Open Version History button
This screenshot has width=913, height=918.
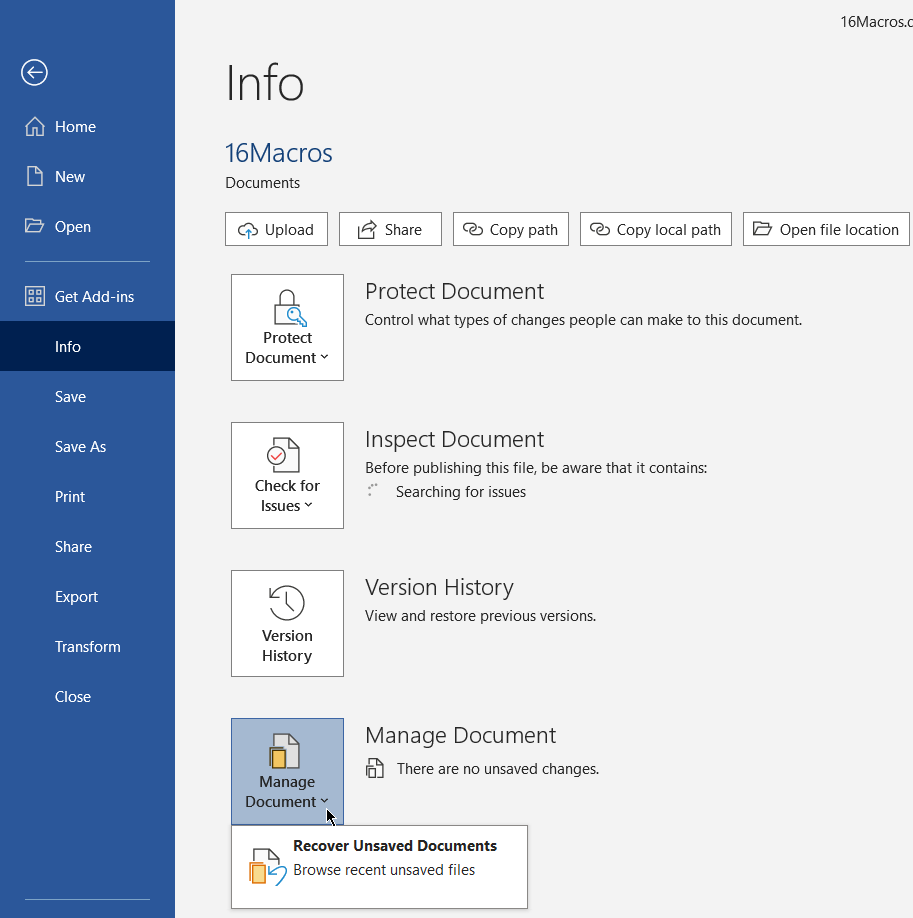[288, 624]
